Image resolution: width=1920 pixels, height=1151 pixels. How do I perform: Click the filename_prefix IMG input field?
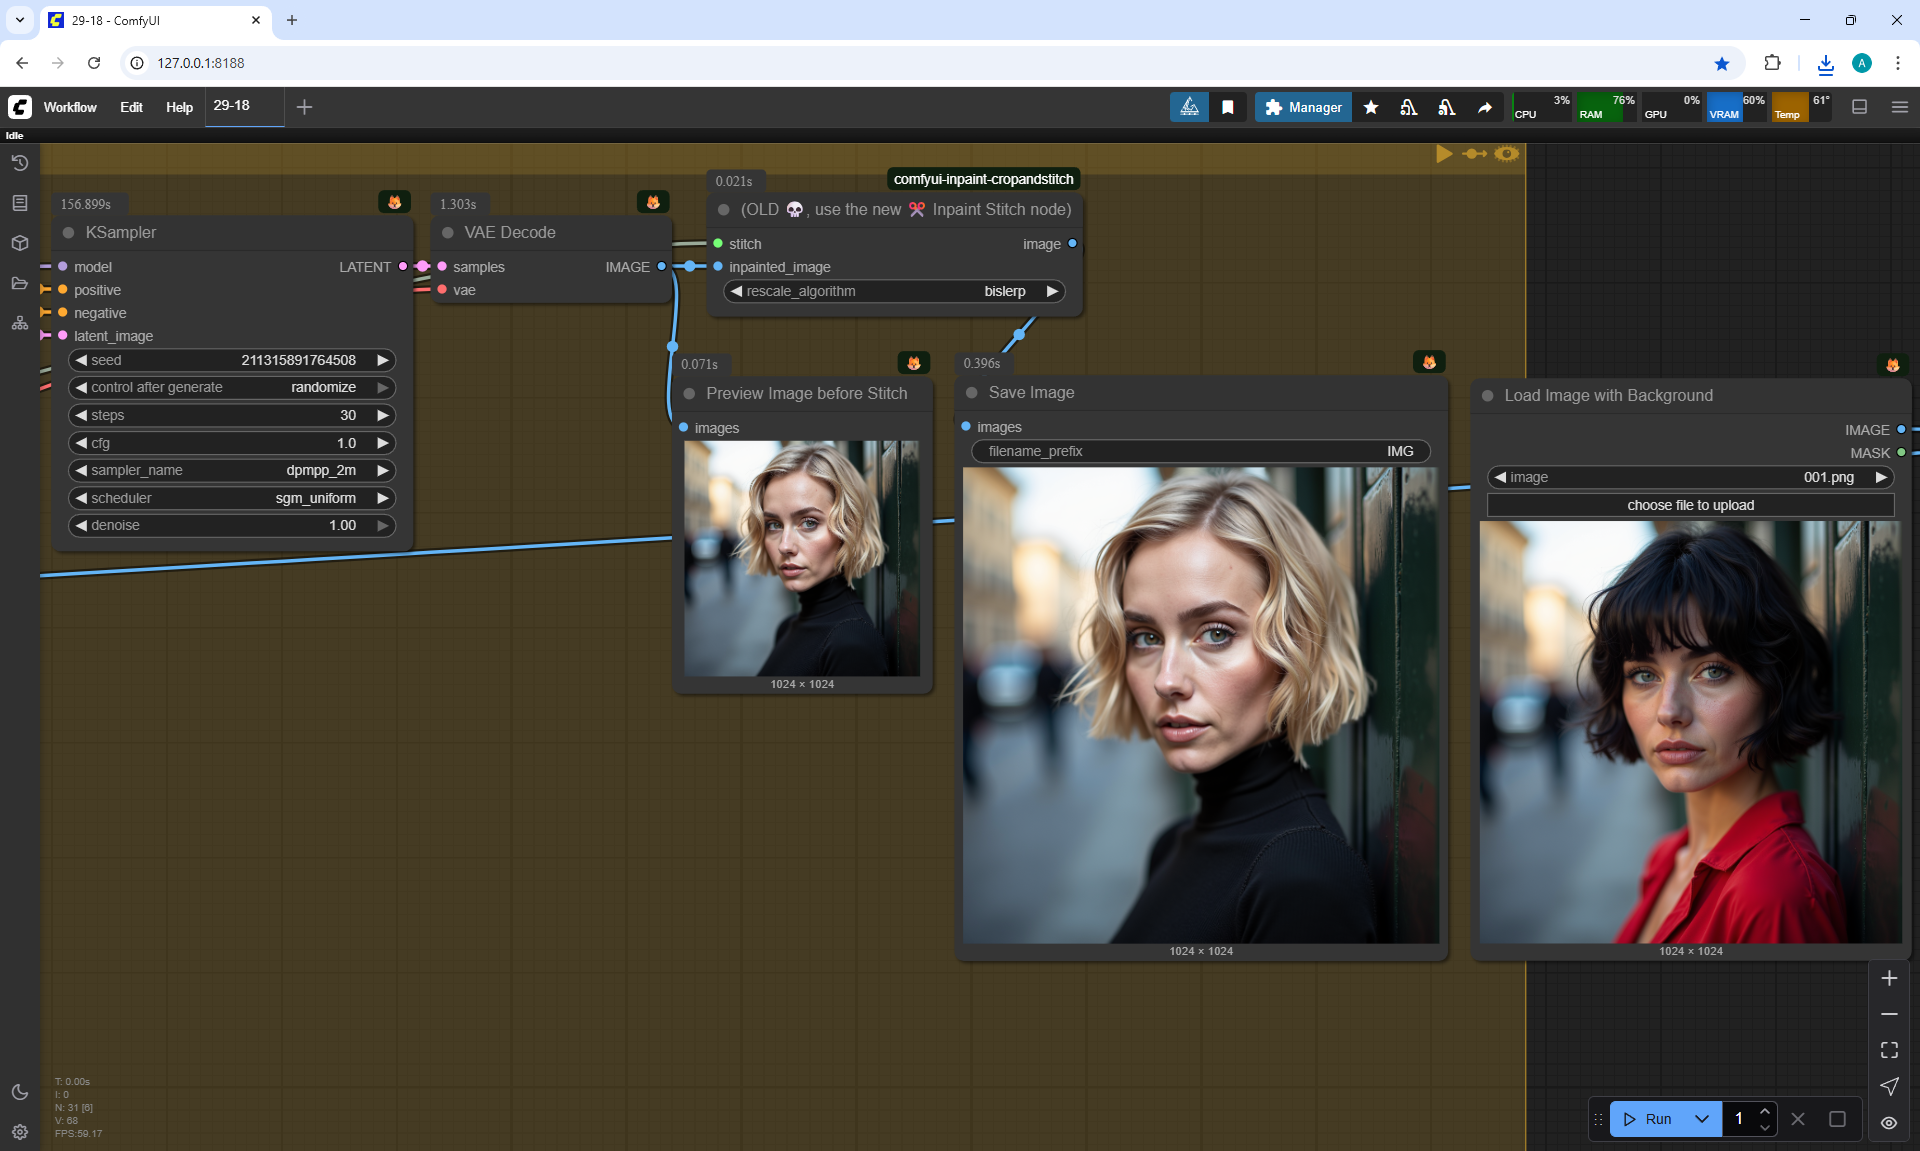coord(1200,451)
